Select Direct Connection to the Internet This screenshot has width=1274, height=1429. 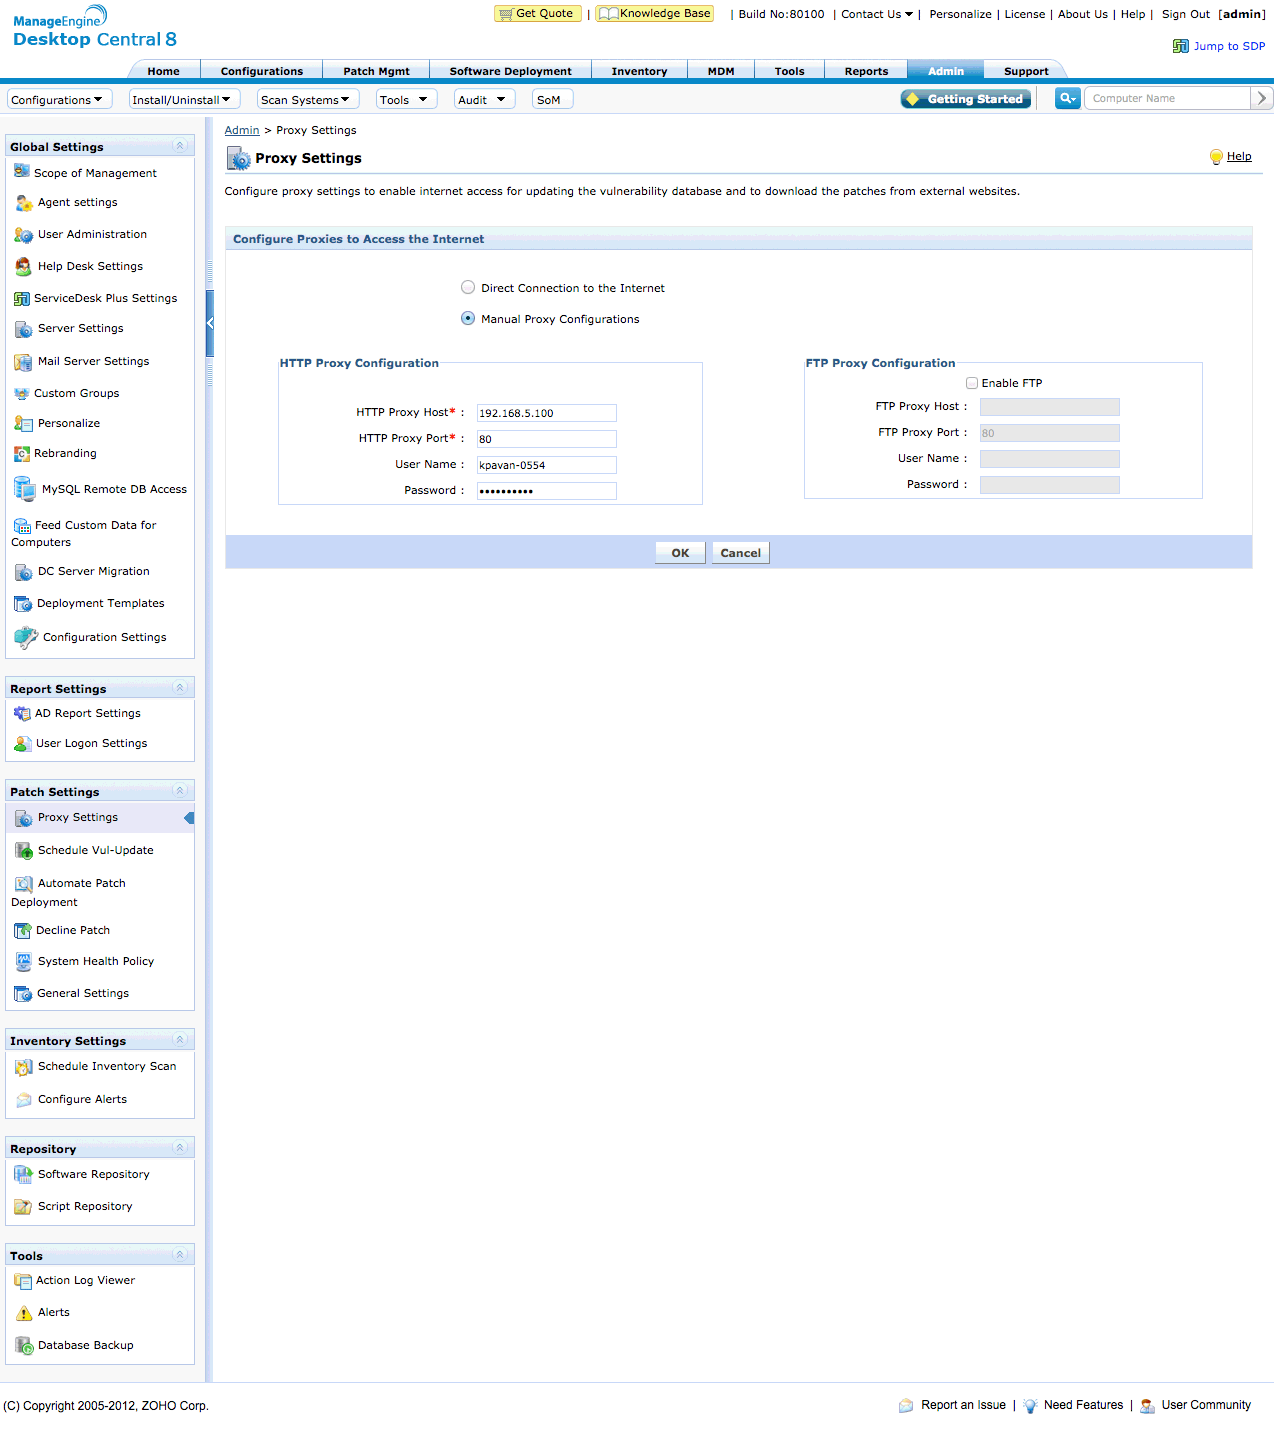pos(468,288)
